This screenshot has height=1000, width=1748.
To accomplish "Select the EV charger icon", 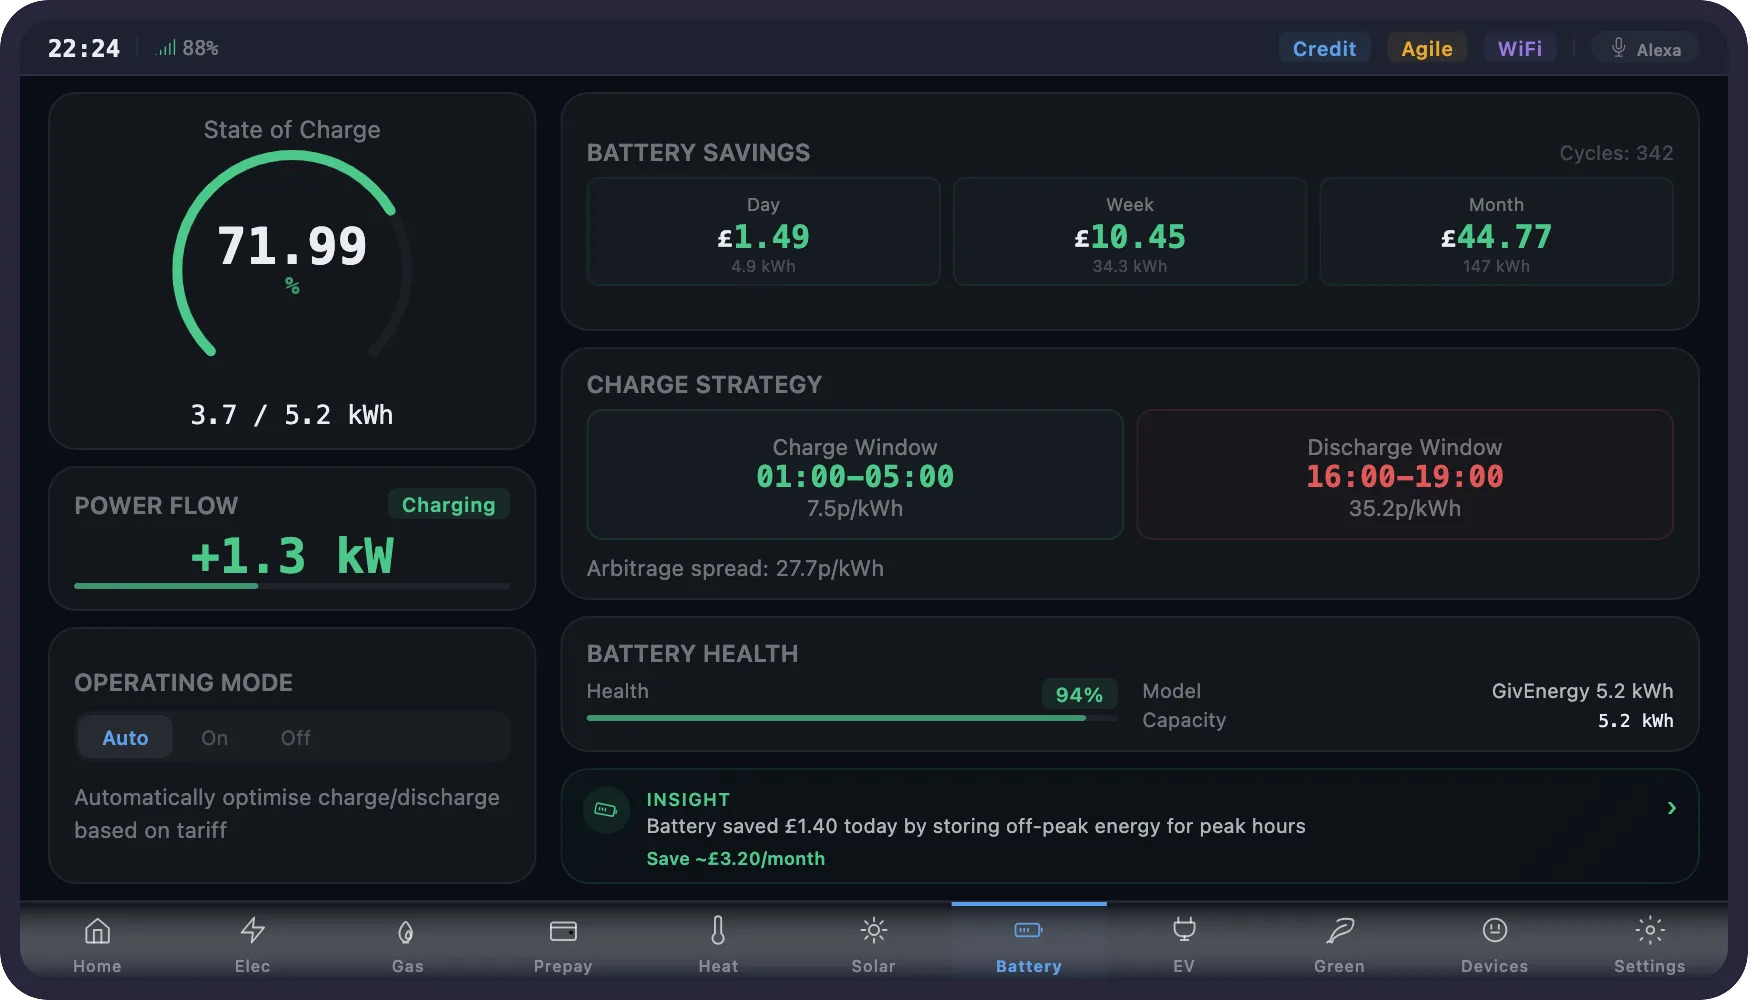I will (1184, 941).
